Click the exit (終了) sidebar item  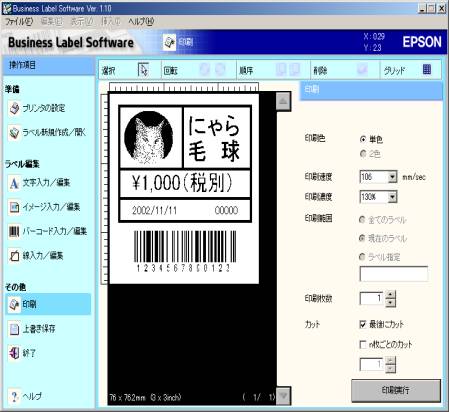point(22,353)
